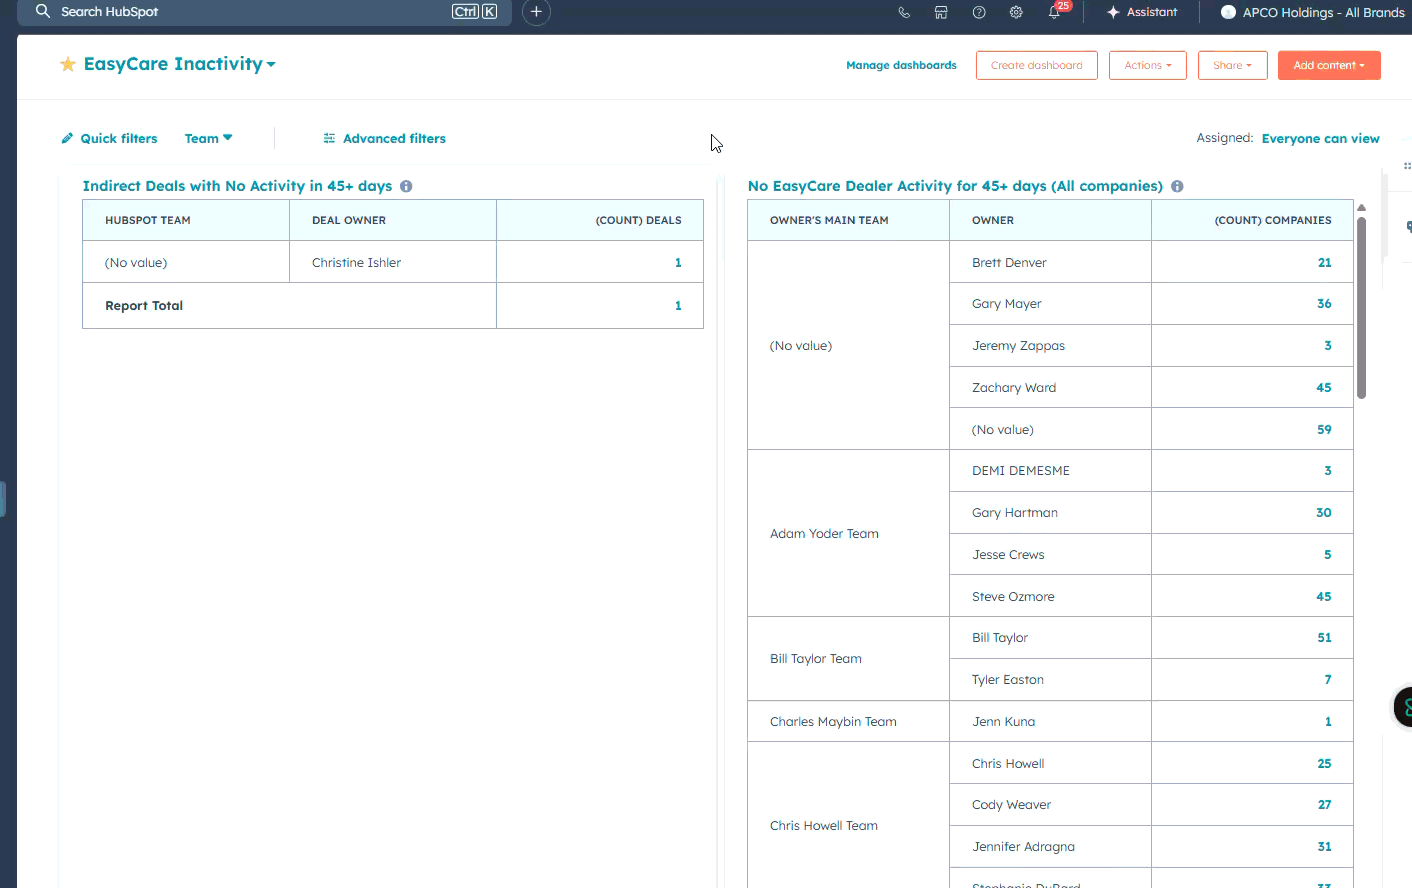Expand the Share dropdown menu

click(x=1232, y=65)
